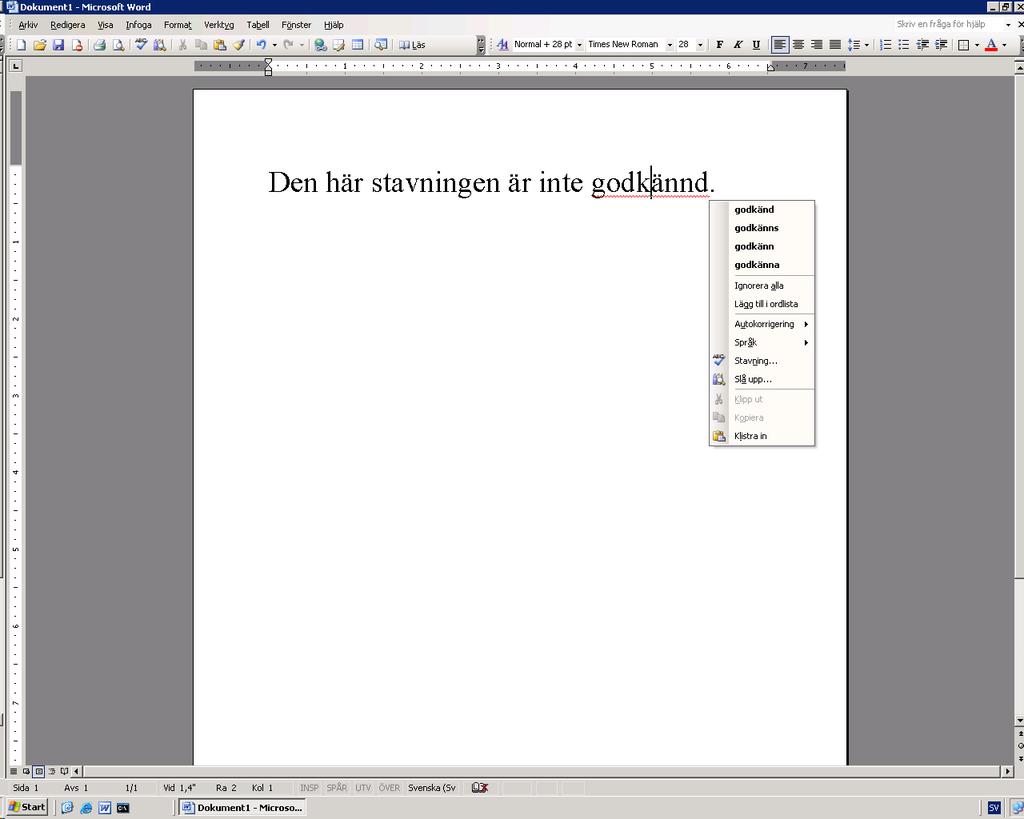Decrease the paragraph indent
The height and width of the screenshot is (819, 1024).
[x=923, y=45]
